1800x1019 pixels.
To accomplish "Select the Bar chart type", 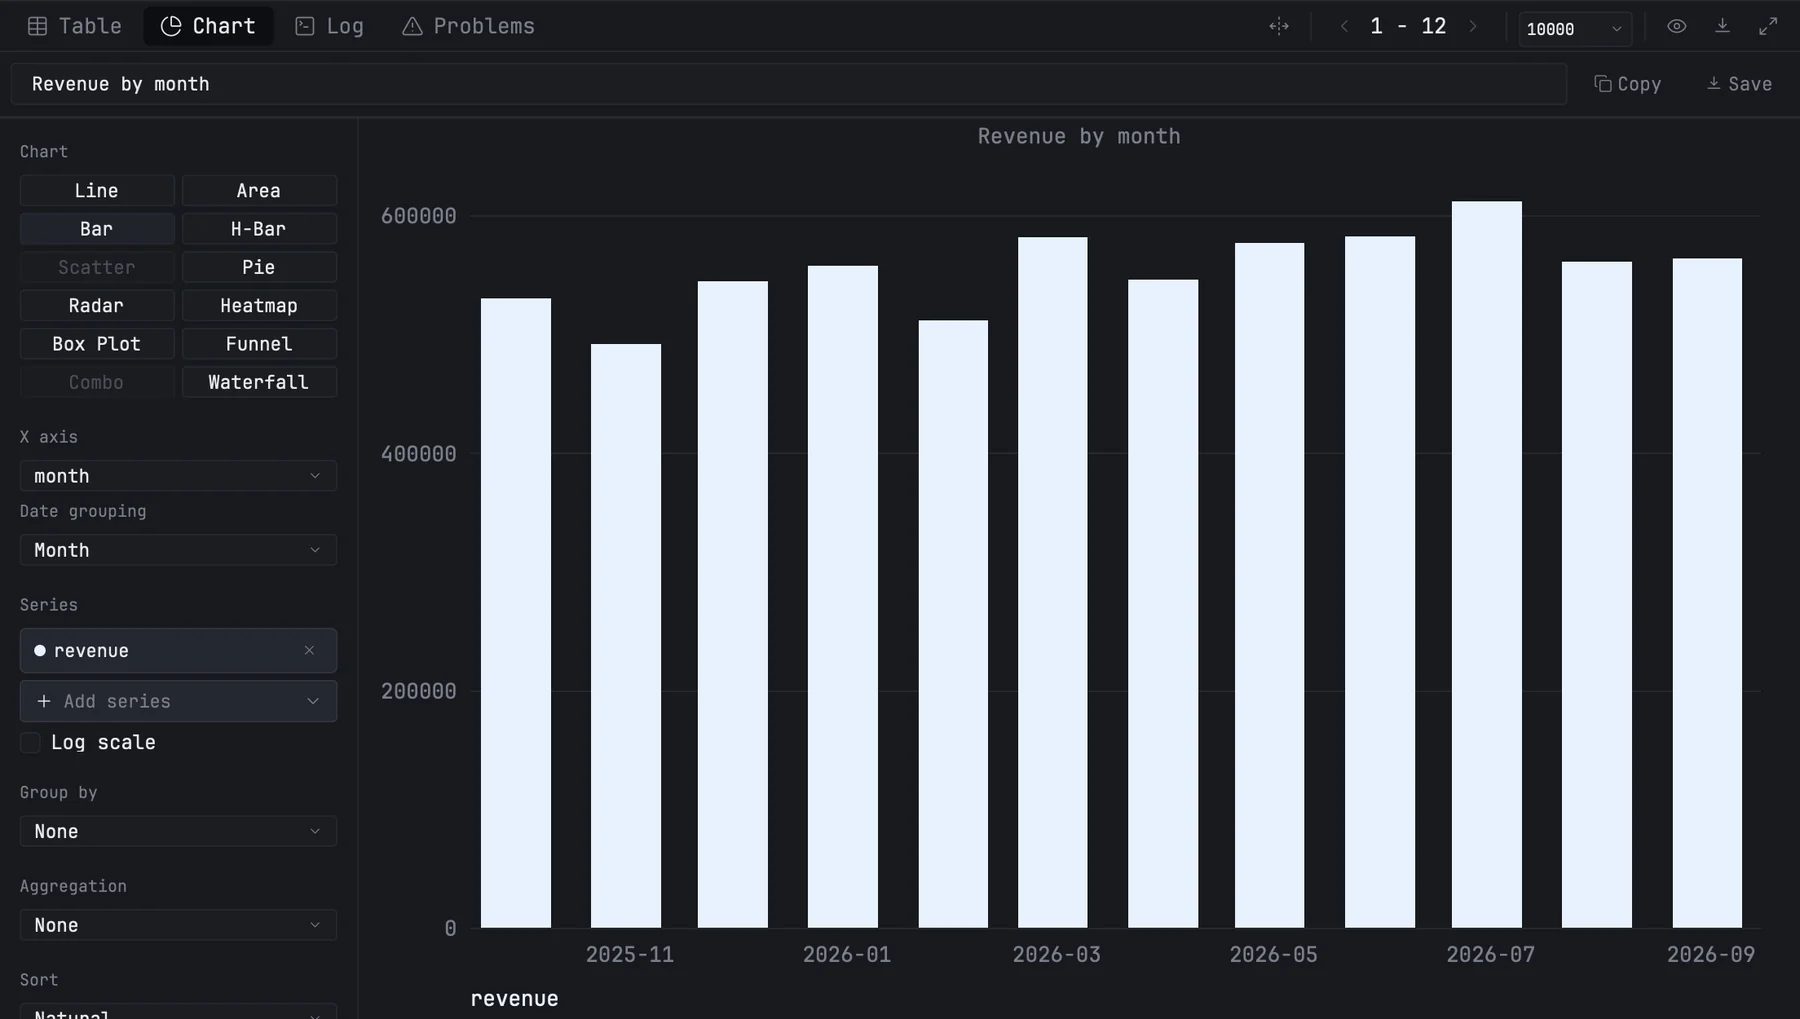I will point(97,229).
